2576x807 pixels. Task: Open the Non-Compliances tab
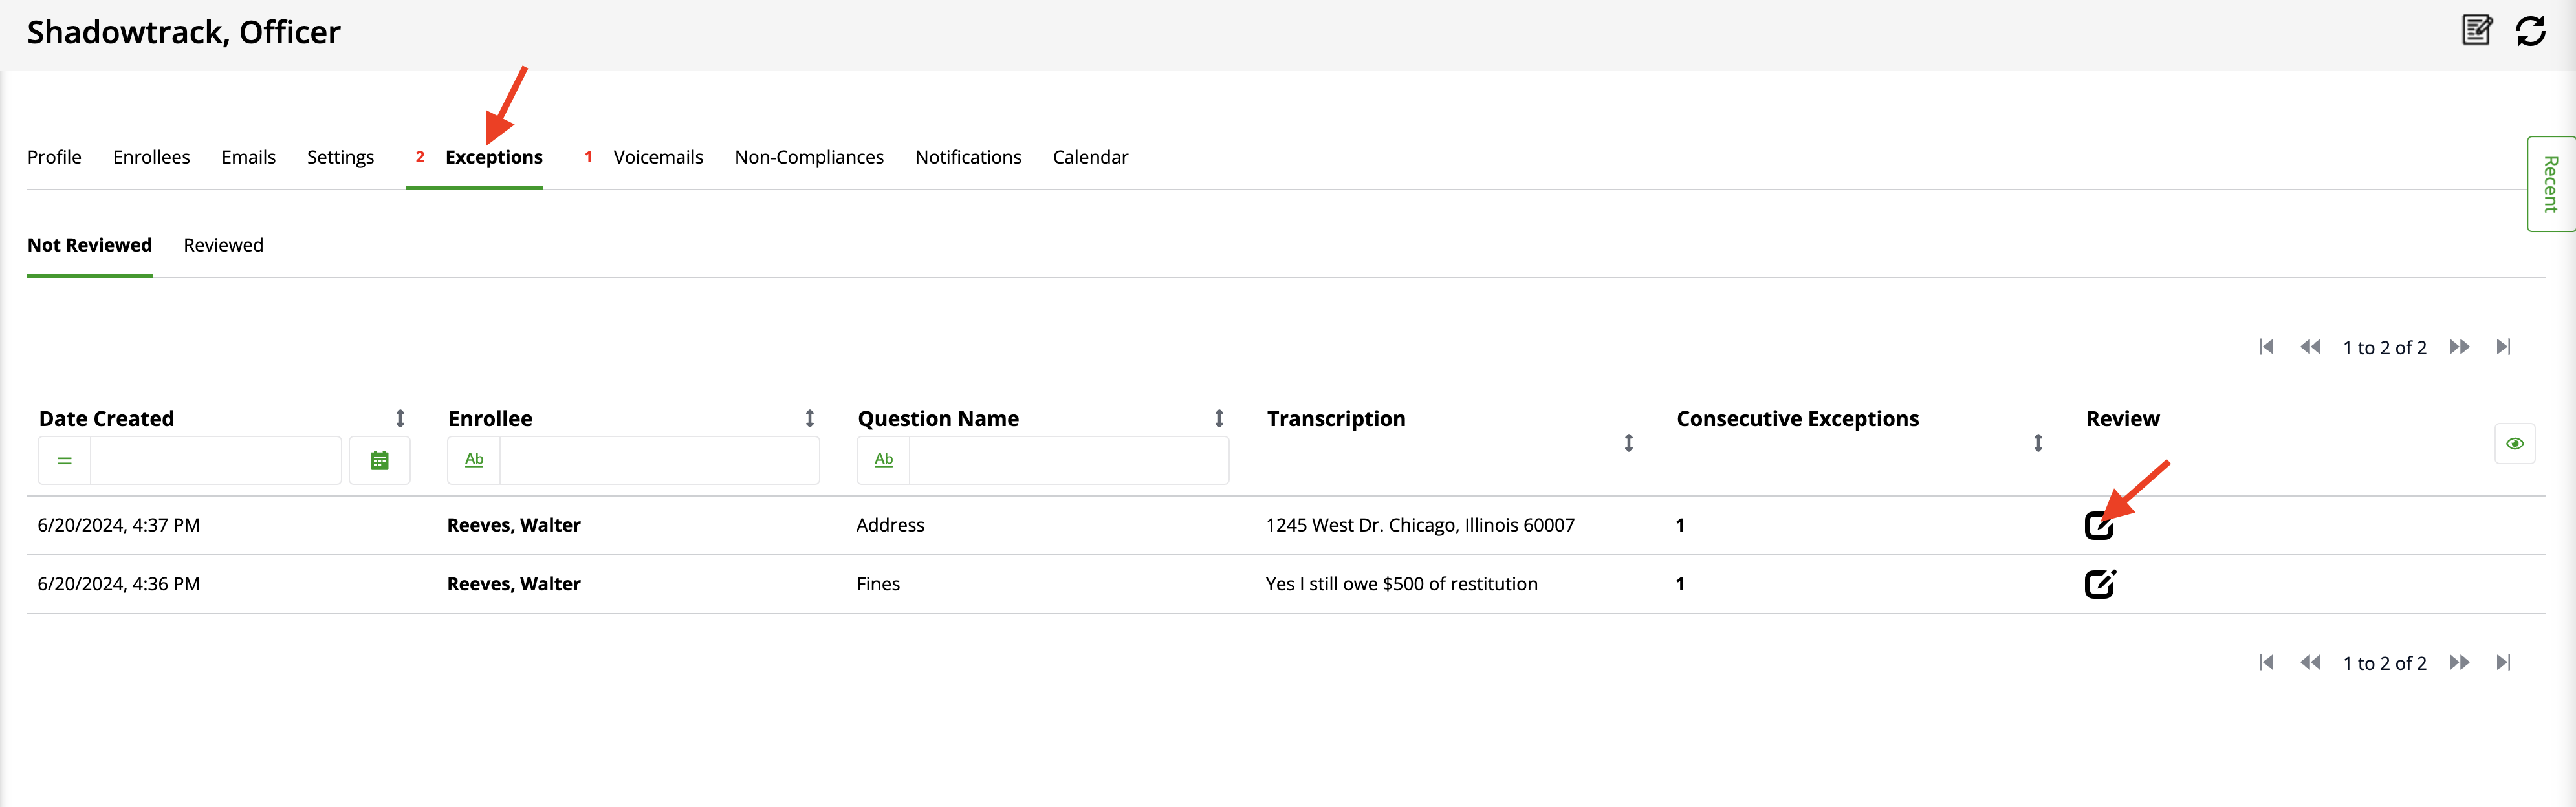tap(808, 157)
